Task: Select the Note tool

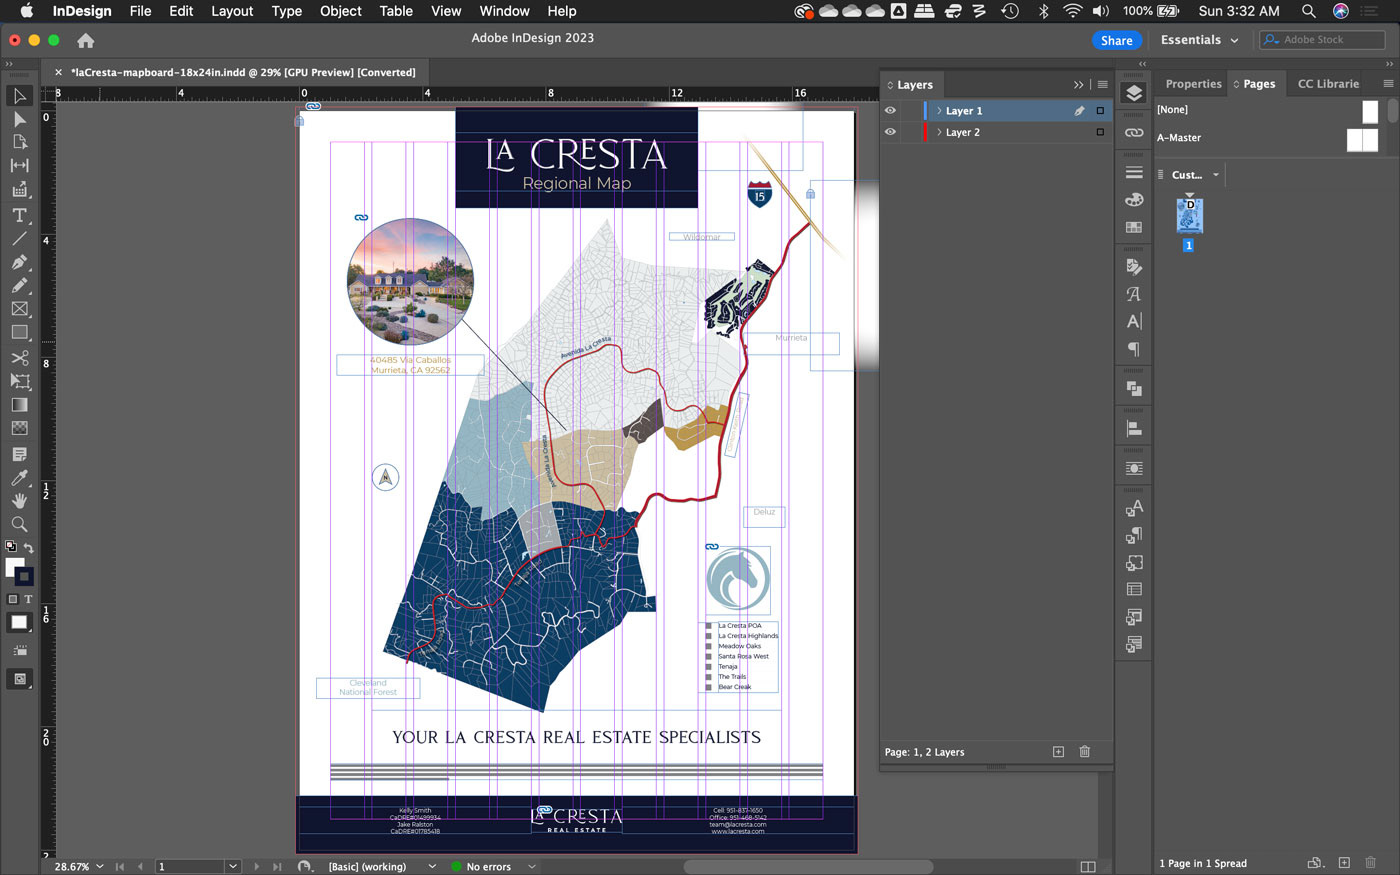Action: click(19, 454)
